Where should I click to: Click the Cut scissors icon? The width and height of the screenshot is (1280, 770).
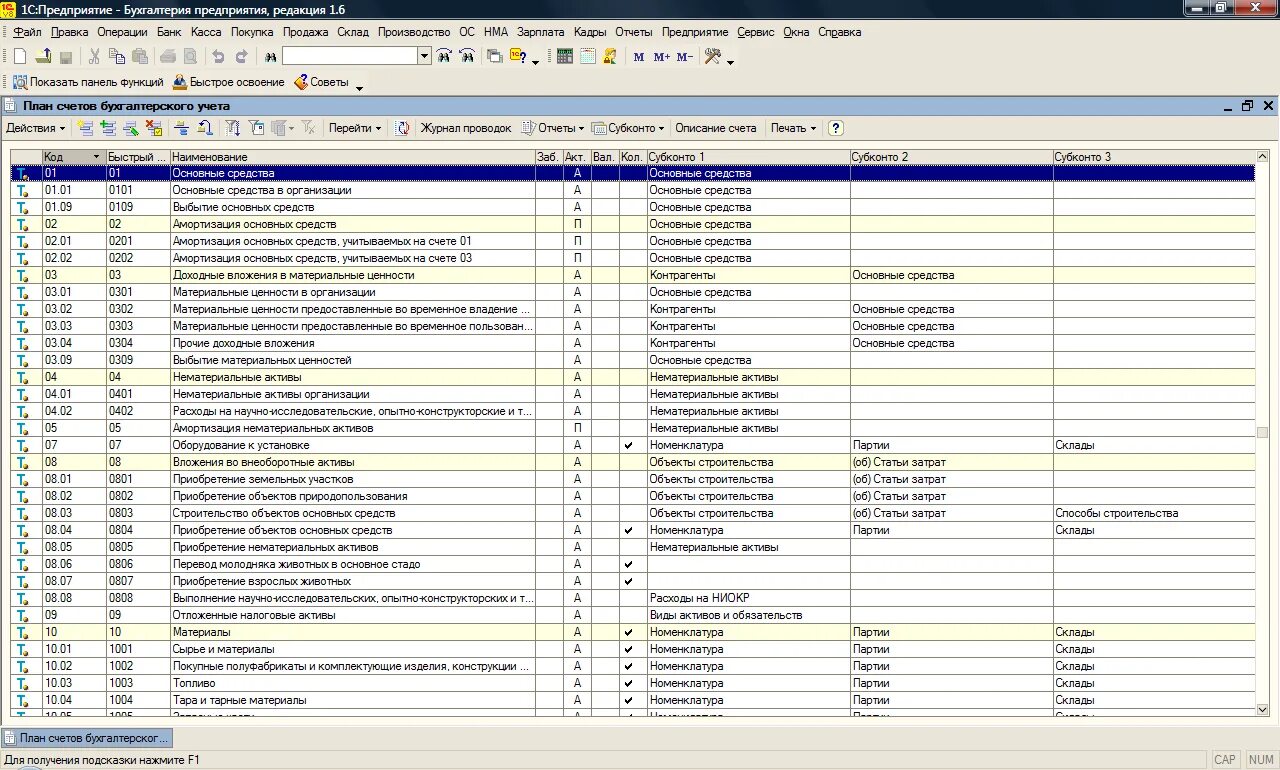pyautogui.click(x=94, y=57)
